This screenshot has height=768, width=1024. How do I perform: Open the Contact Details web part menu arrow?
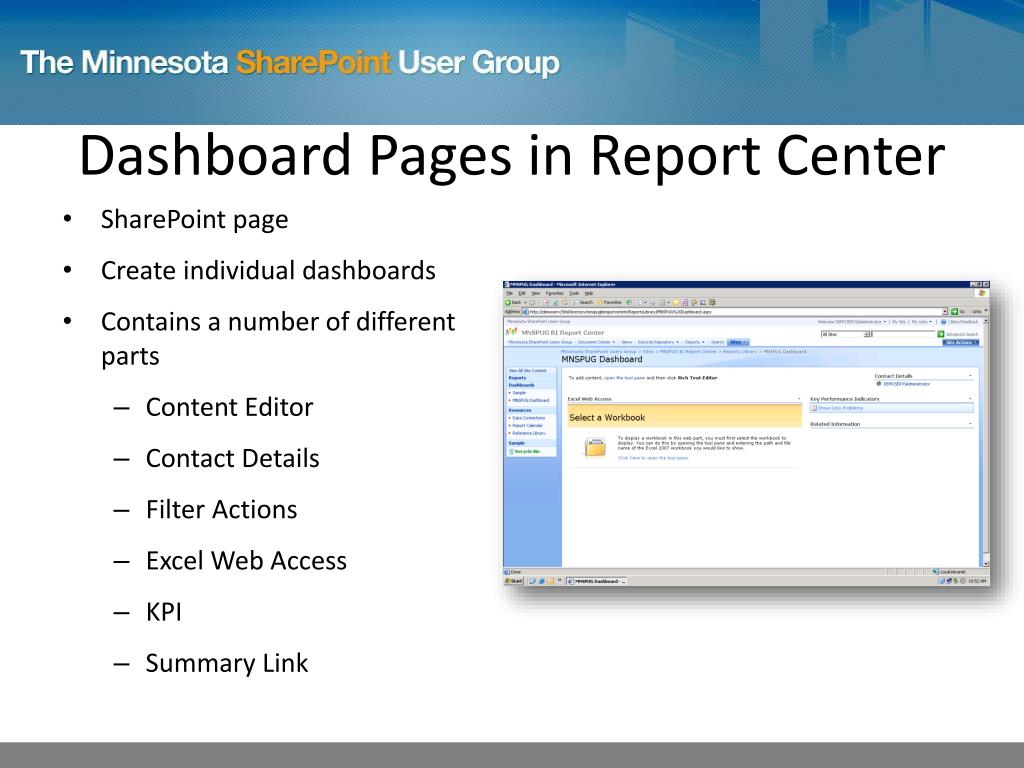coord(970,376)
